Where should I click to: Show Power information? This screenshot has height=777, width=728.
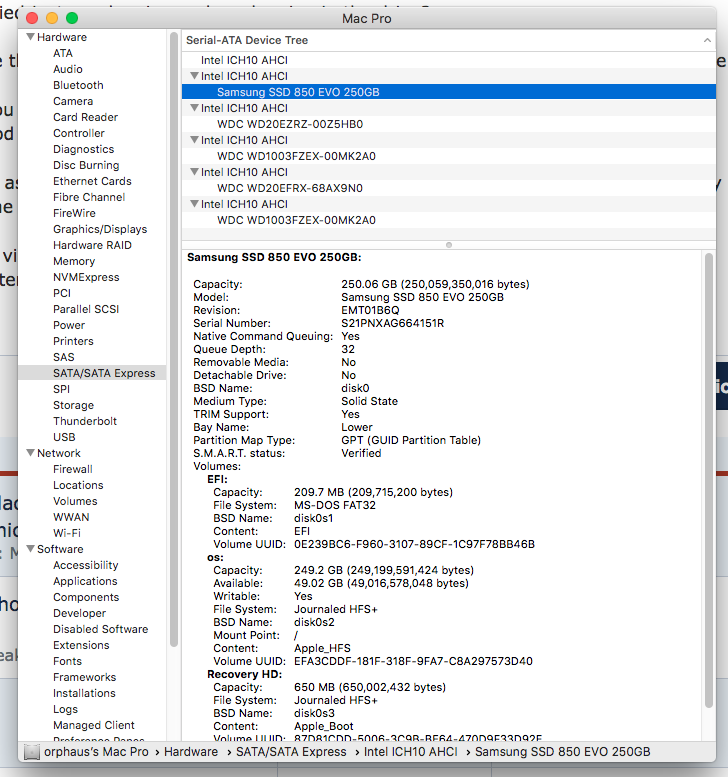click(x=69, y=325)
